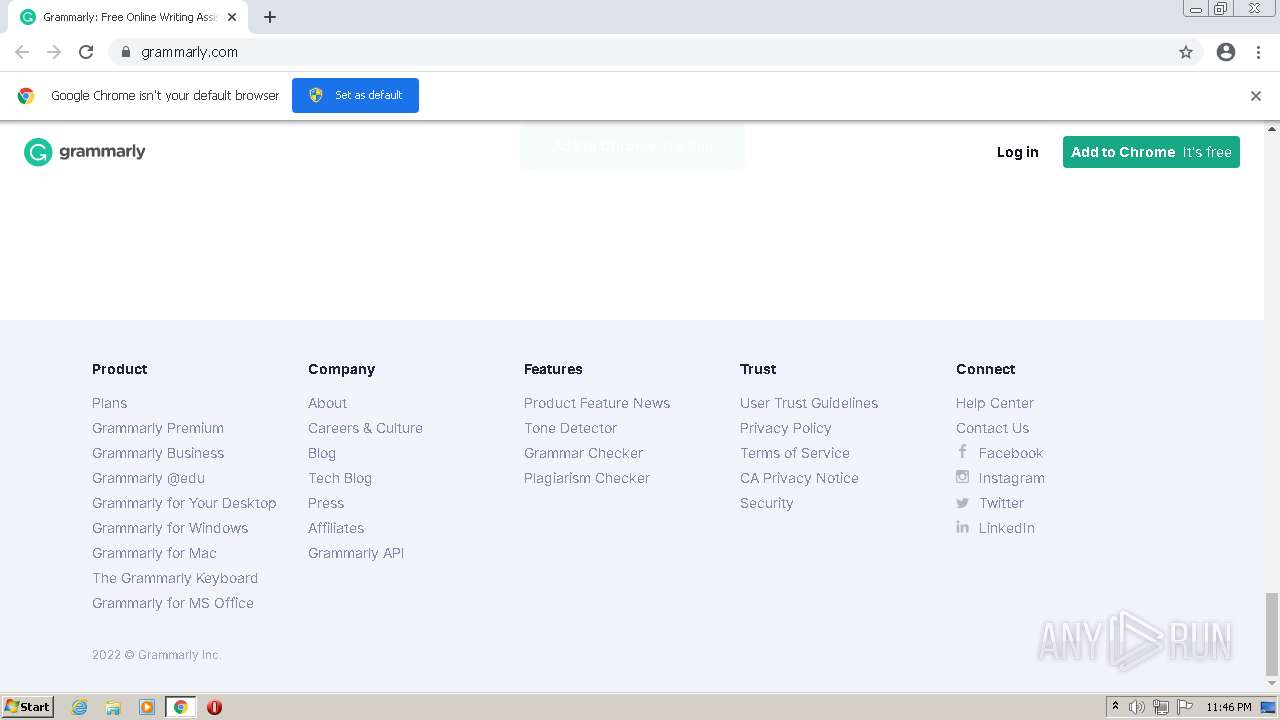The height and width of the screenshot is (720, 1280).
Task: Open the Facebook icon in Connect
Action: click(x=962, y=452)
